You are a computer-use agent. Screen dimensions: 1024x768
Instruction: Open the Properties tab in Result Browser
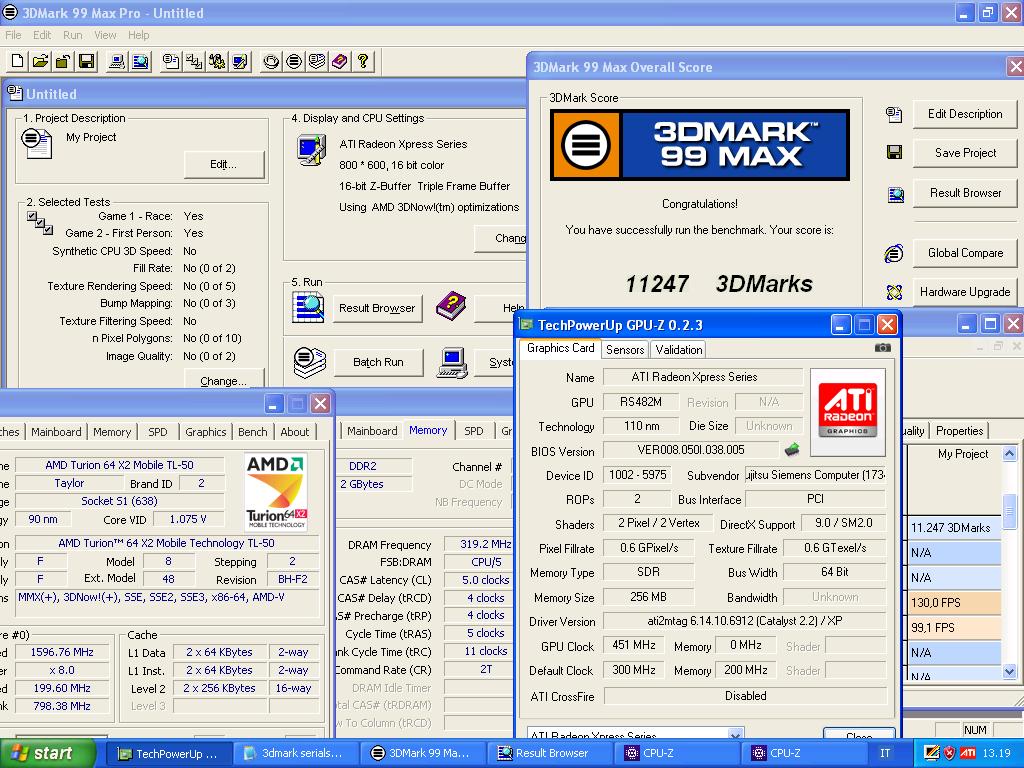coord(959,430)
